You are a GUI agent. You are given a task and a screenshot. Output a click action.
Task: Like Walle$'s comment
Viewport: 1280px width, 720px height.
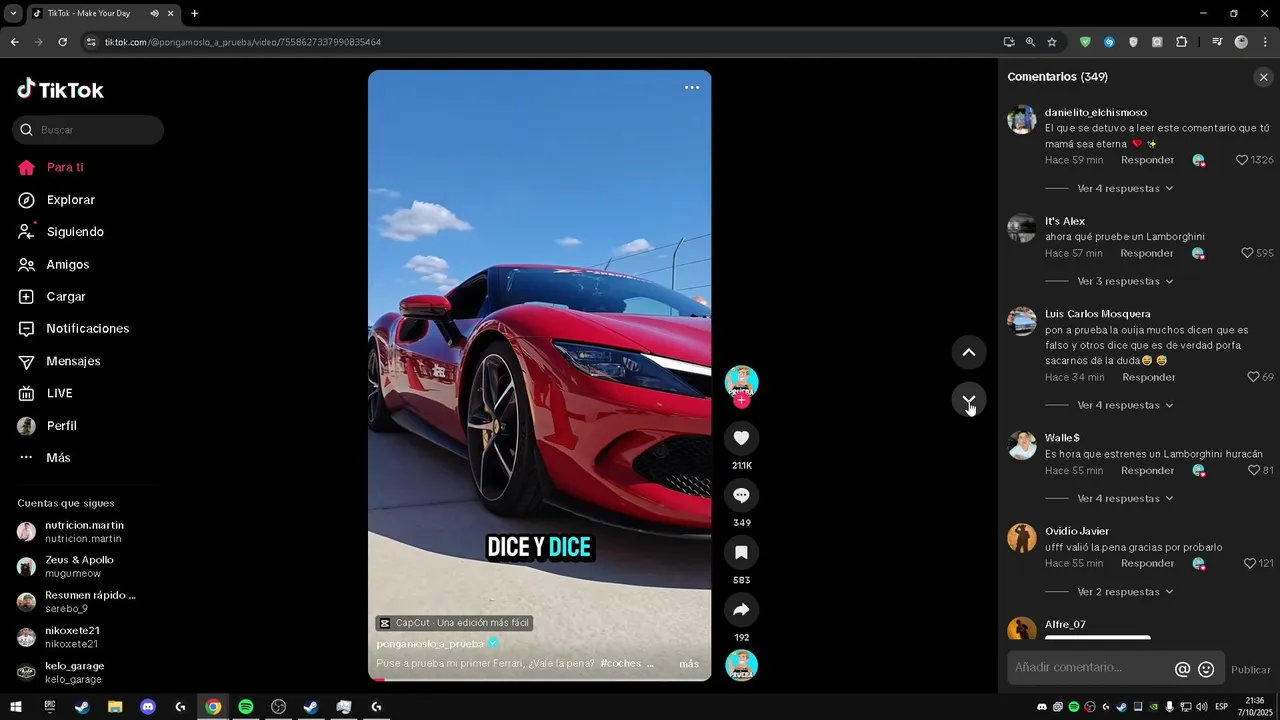1253,470
